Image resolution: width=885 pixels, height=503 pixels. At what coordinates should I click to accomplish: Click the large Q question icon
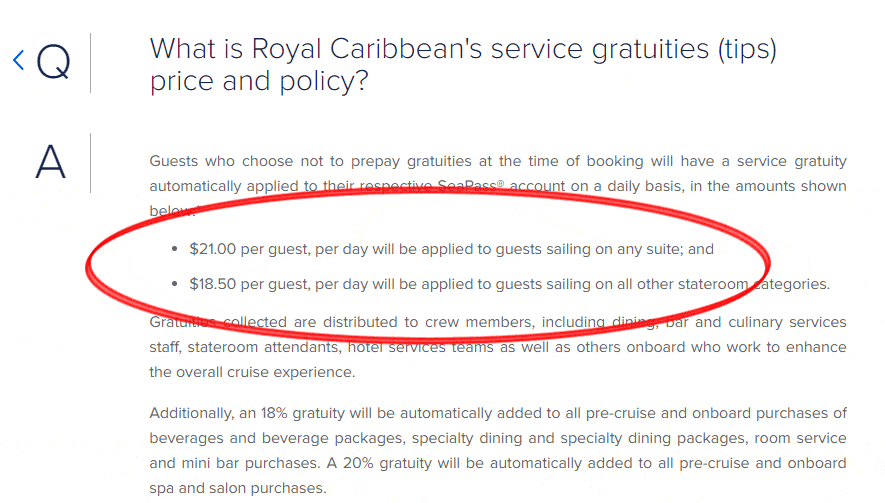coord(54,62)
